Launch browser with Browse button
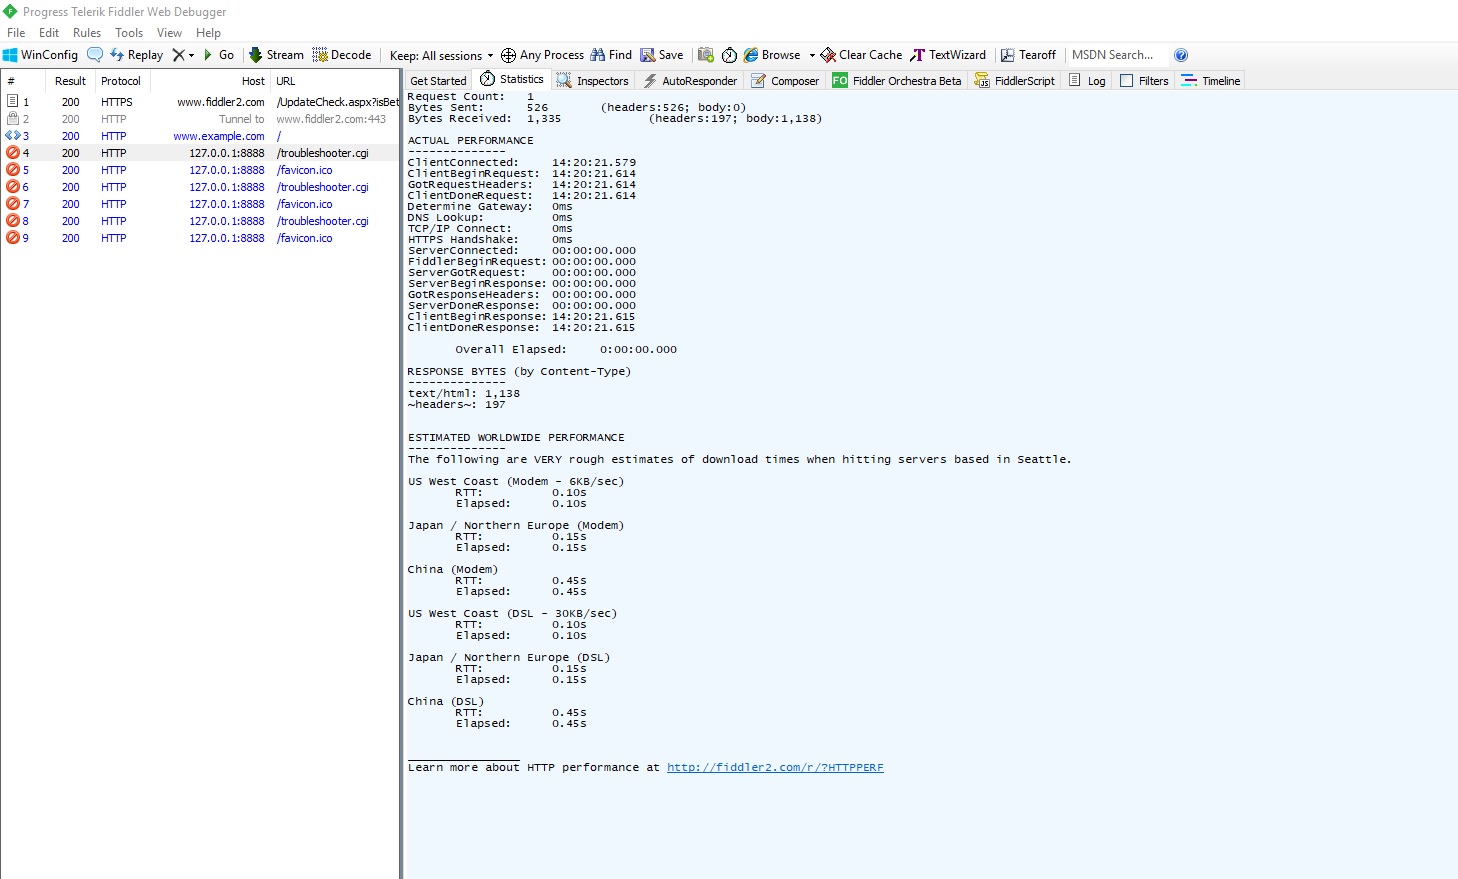 [x=772, y=55]
